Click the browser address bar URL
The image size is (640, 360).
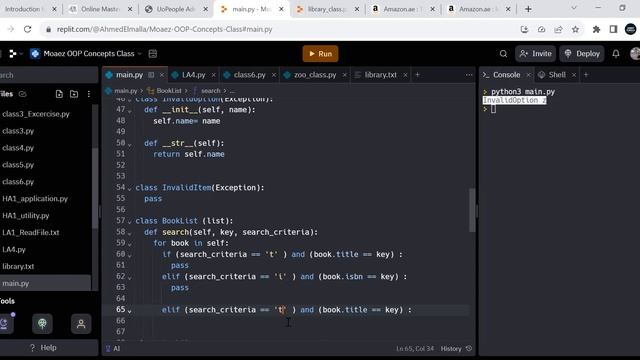tap(164, 29)
